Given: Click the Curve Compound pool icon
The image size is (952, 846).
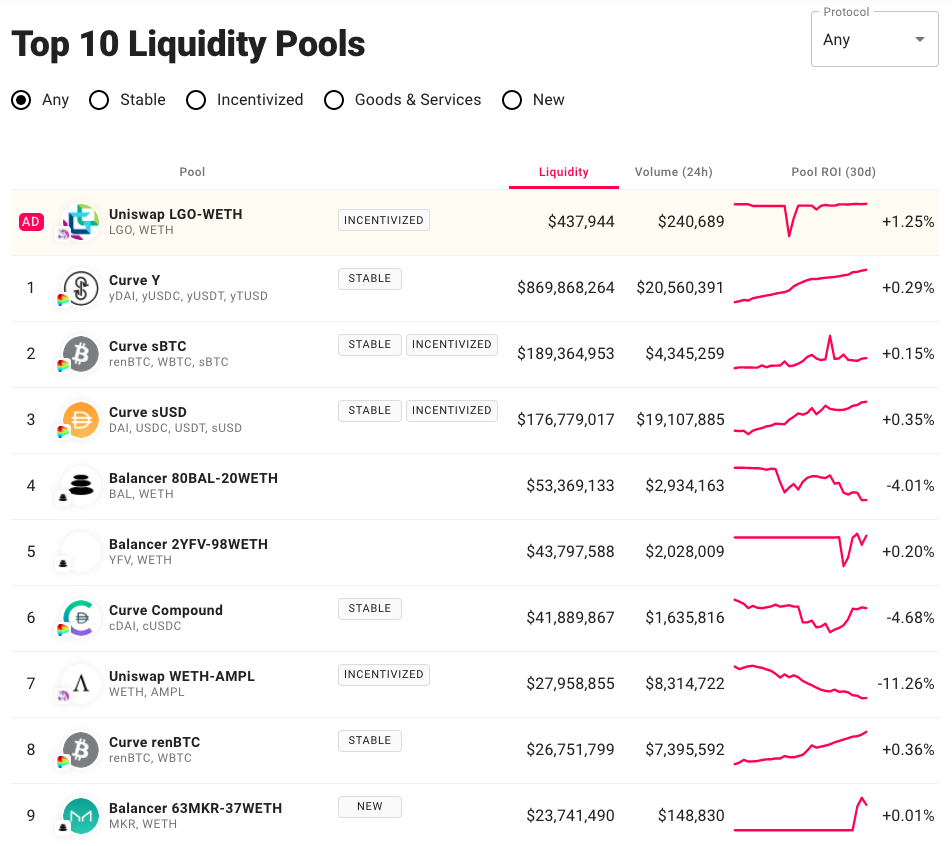Looking at the screenshot, I should [x=81, y=618].
